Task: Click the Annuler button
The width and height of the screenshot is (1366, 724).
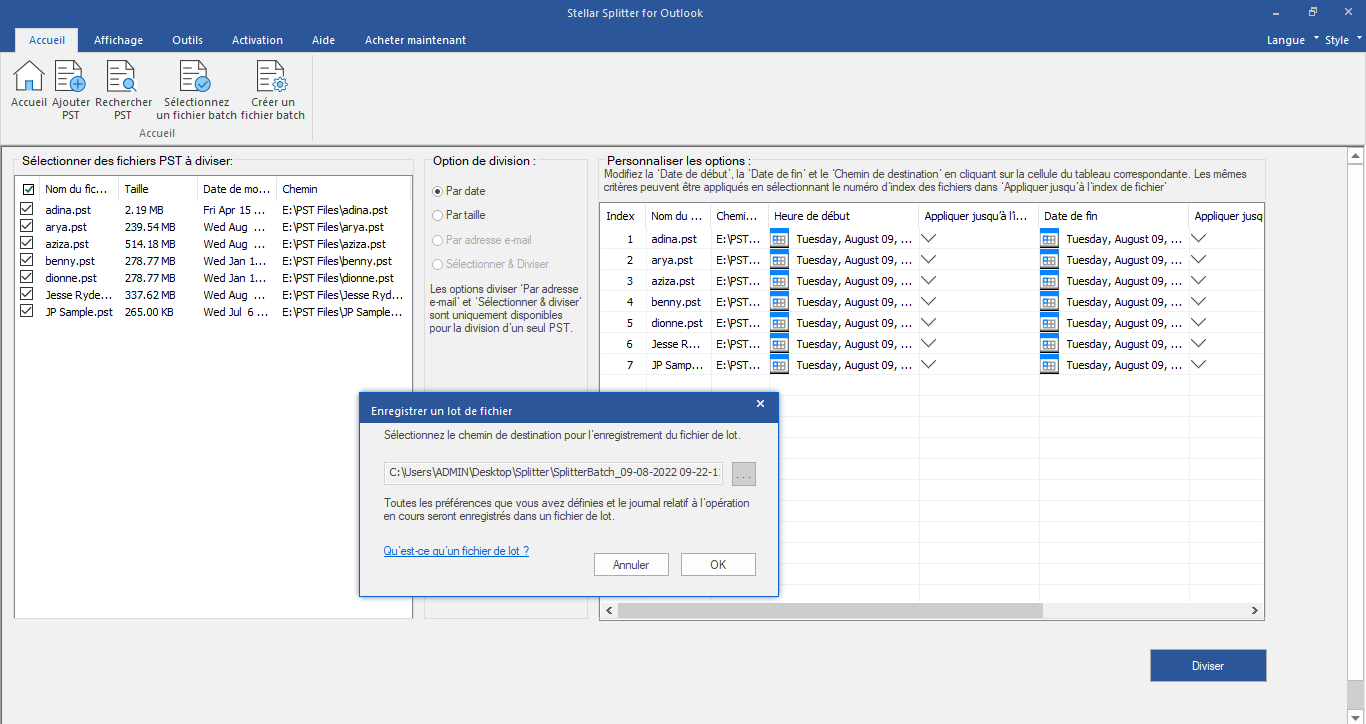Action: point(631,565)
